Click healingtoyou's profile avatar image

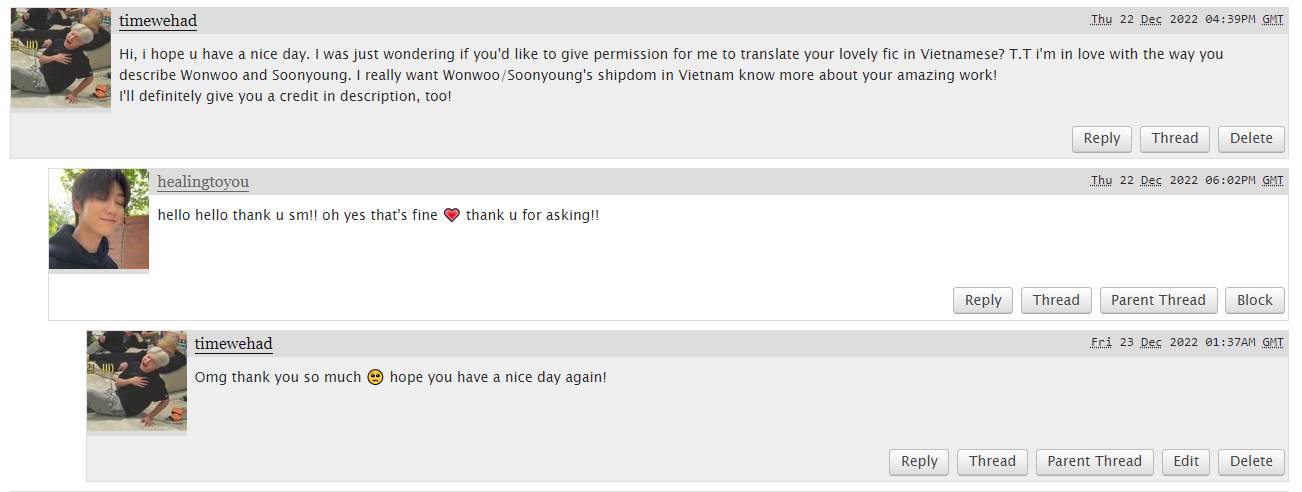tap(99, 219)
